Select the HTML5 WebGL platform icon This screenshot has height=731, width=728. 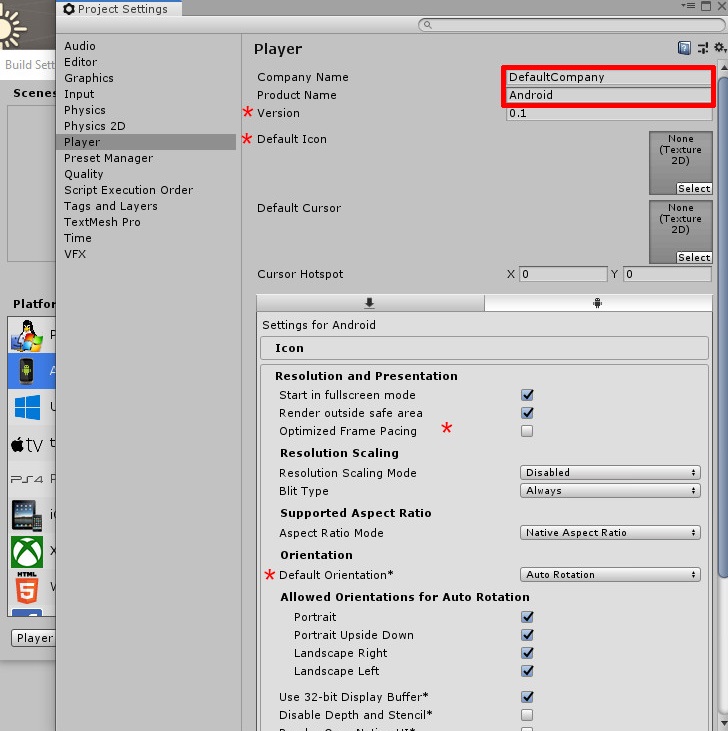tap(26, 589)
